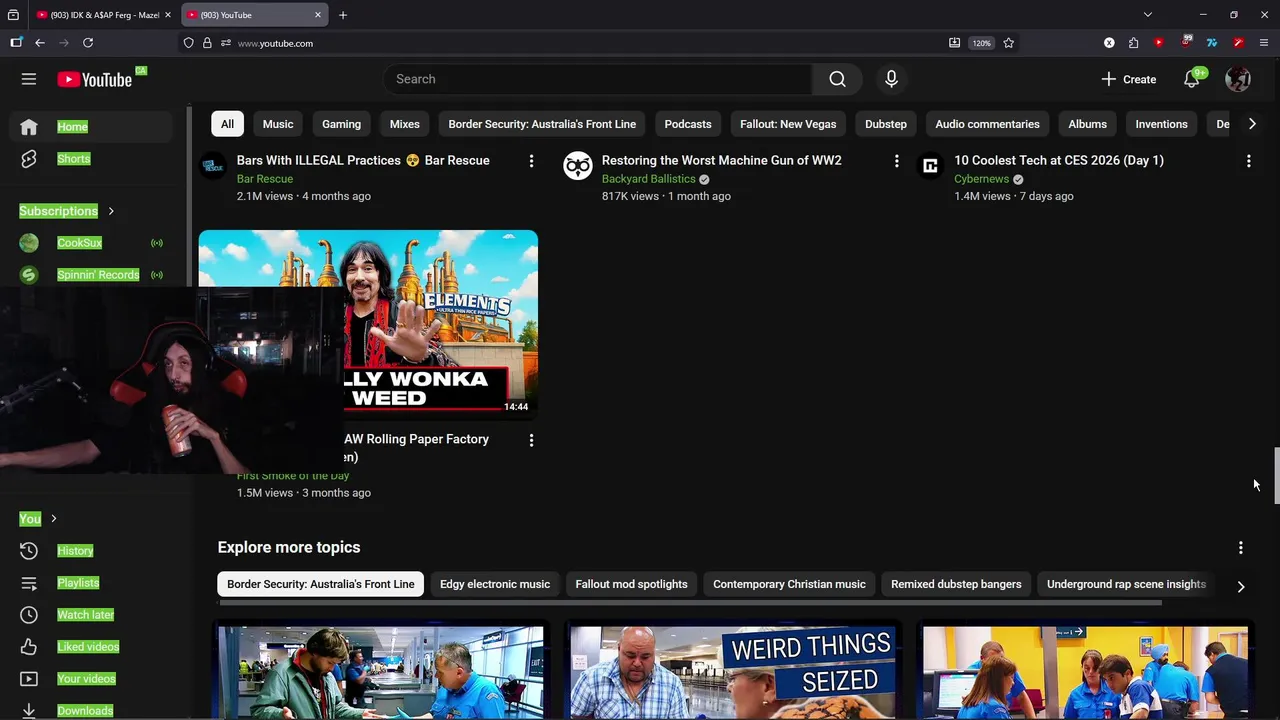This screenshot has width=1280, height=720.
Task: Bookmark this page with the star icon
Action: pyautogui.click(x=1008, y=43)
